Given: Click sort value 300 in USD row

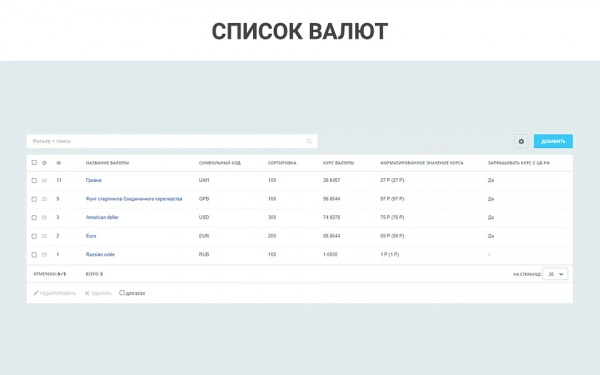Looking at the screenshot, I should (x=272, y=217).
